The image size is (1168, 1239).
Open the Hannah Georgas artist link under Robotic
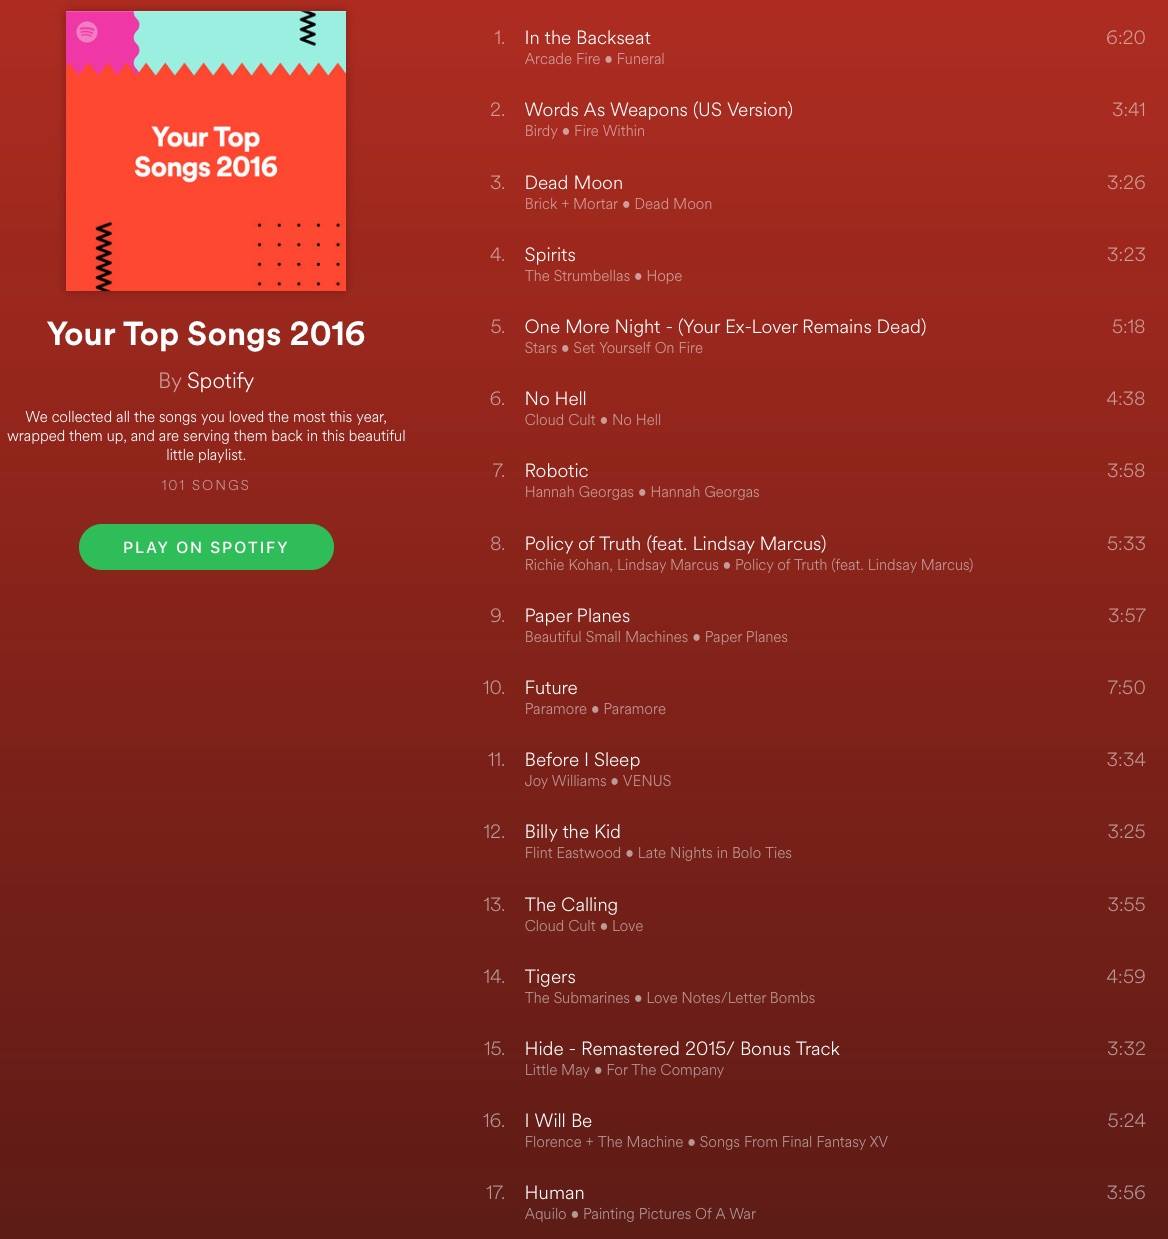click(x=579, y=492)
